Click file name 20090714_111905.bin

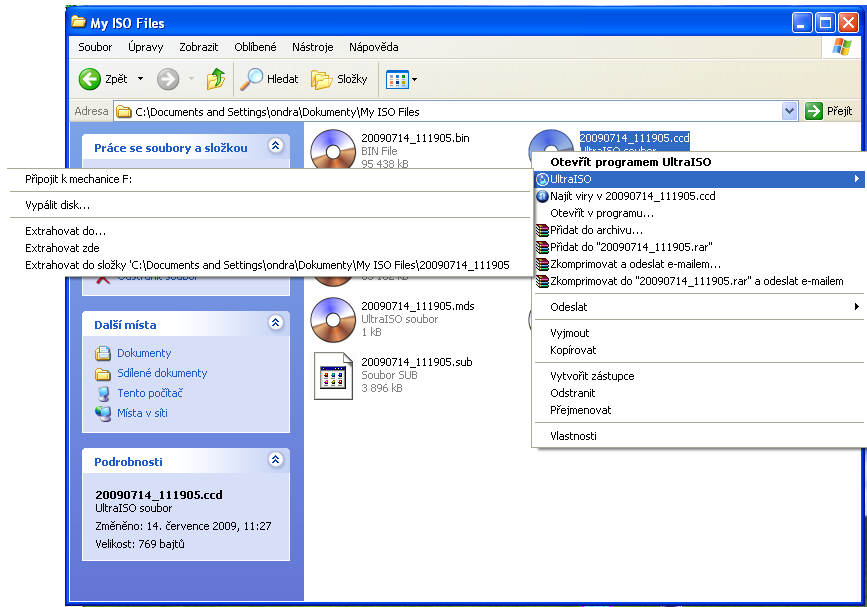click(415, 138)
